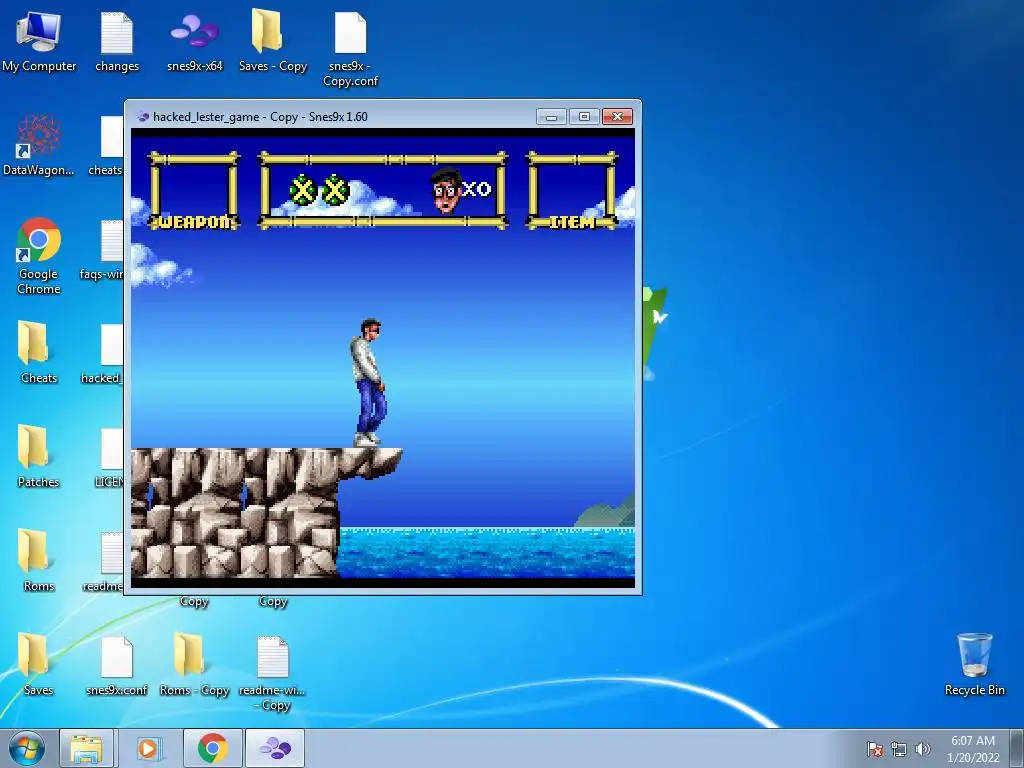Select the faqs-win file icon
The width and height of the screenshot is (1024, 768).
[104, 251]
